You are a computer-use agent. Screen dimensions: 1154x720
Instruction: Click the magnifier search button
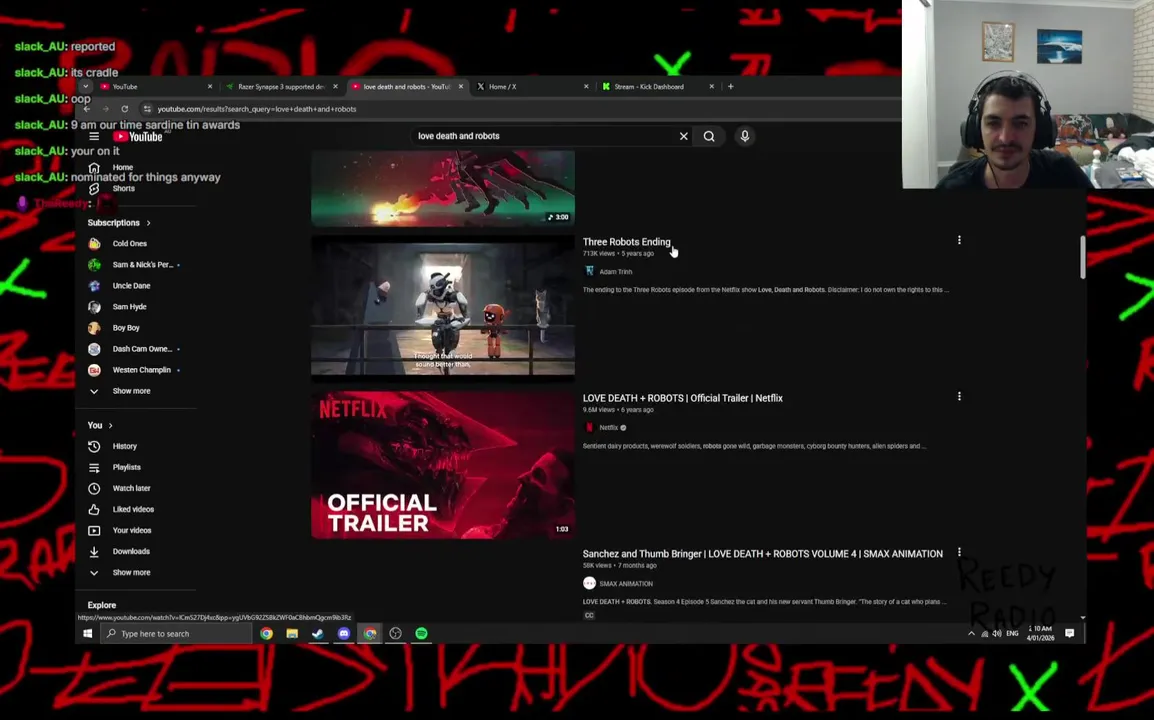click(x=709, y=136)
